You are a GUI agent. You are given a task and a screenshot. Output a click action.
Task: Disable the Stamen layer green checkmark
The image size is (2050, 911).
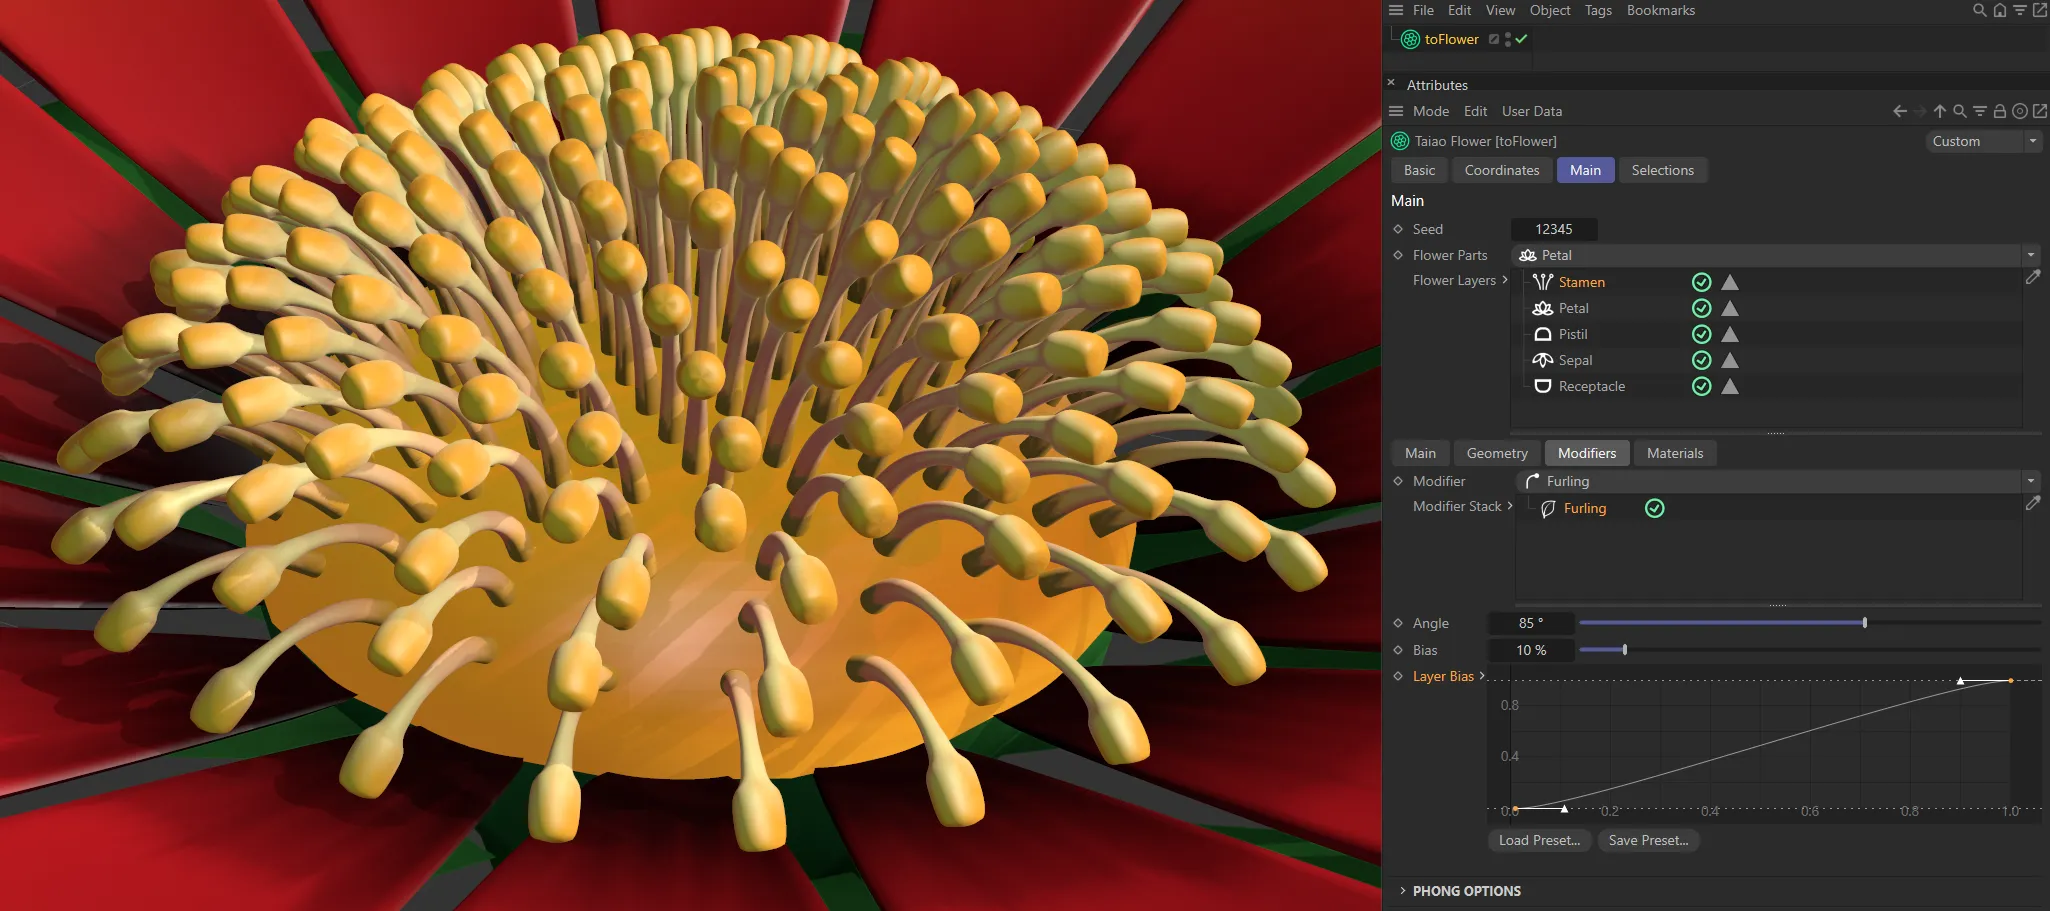click(1702, 282)
